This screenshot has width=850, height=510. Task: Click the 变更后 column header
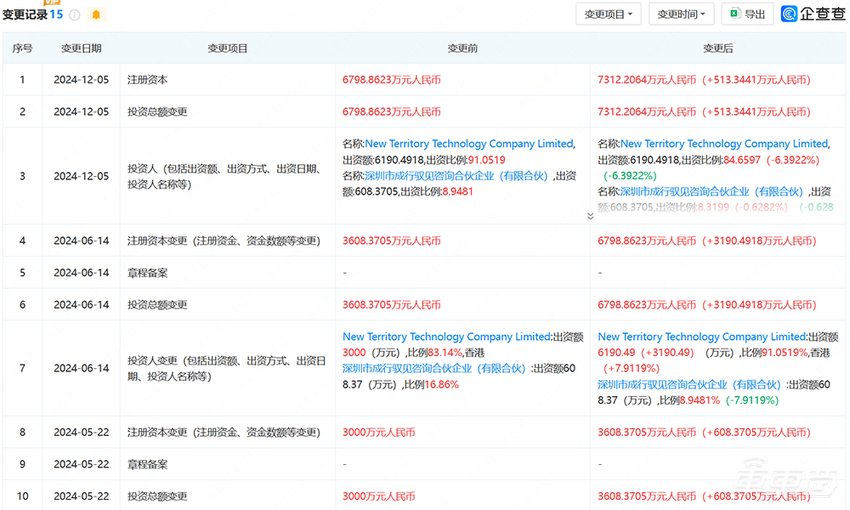coord(718,48)
